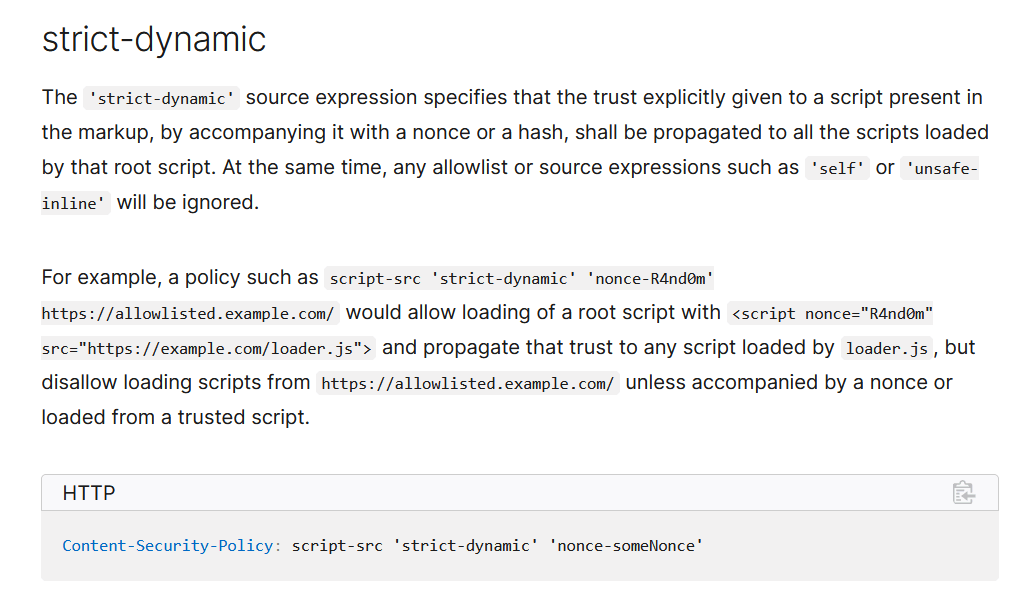Click the script nonce="R4nd0m" tag code
The width and height of the screenshot is (1035, 594).
(832, 313)
